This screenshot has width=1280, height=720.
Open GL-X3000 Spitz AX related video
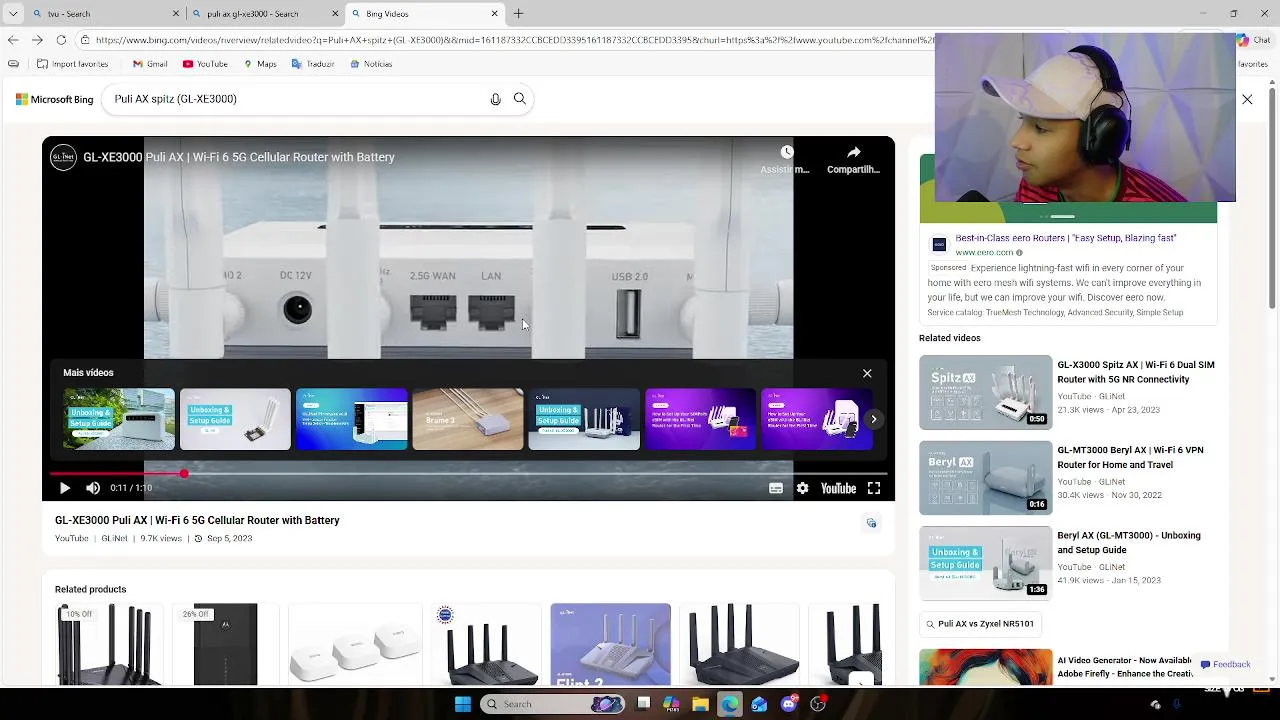(1068, 392)
